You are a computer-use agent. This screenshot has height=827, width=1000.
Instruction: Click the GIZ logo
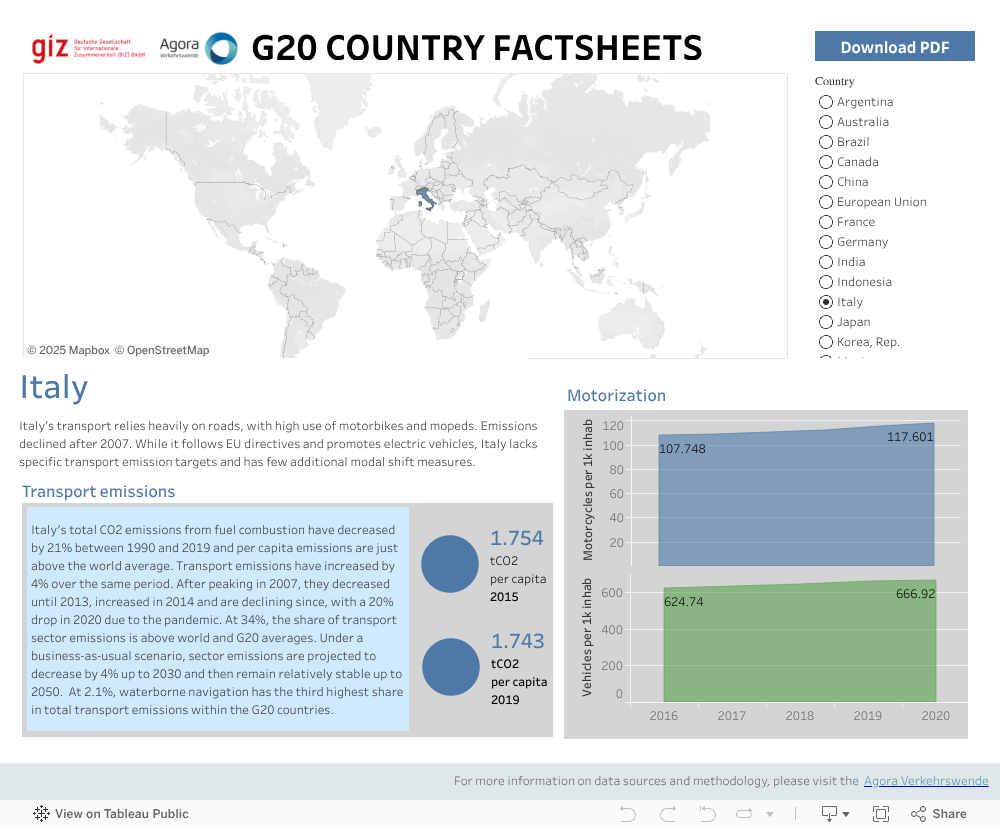(x=88, y=48)
